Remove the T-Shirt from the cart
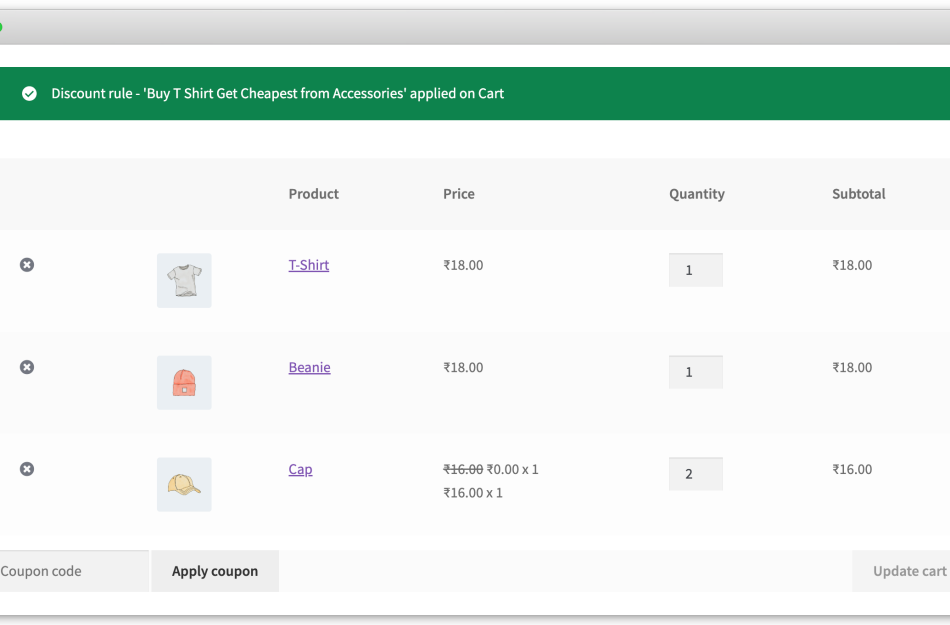Viewport: 950px width, 625px height. (x=26, y=264)
